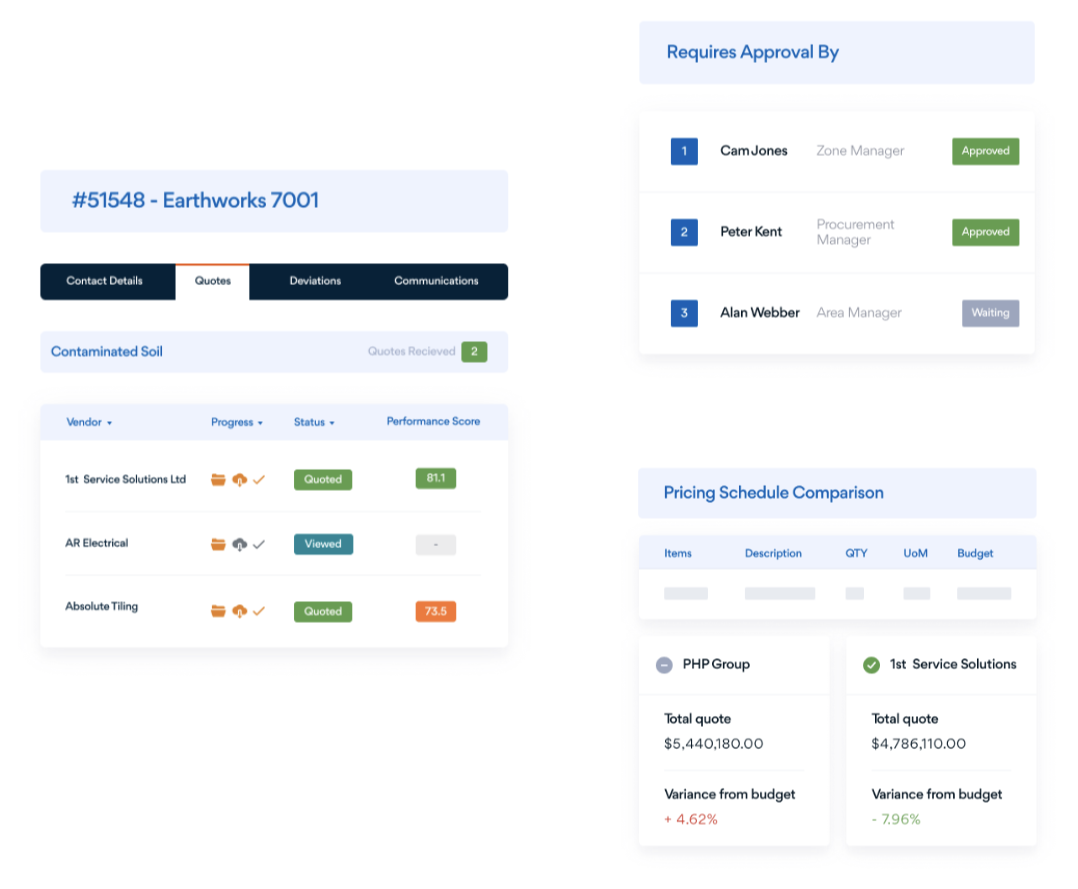Viewport: 1078px width, 889px height.
Task: Click the grey minus icon beside PHP Group
Action: point(664,665)
